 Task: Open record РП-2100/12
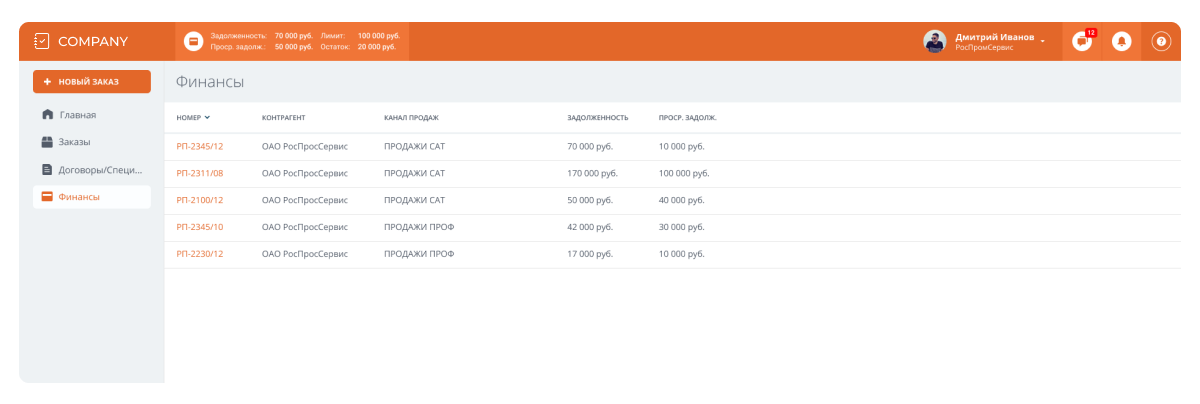(200, 200)
